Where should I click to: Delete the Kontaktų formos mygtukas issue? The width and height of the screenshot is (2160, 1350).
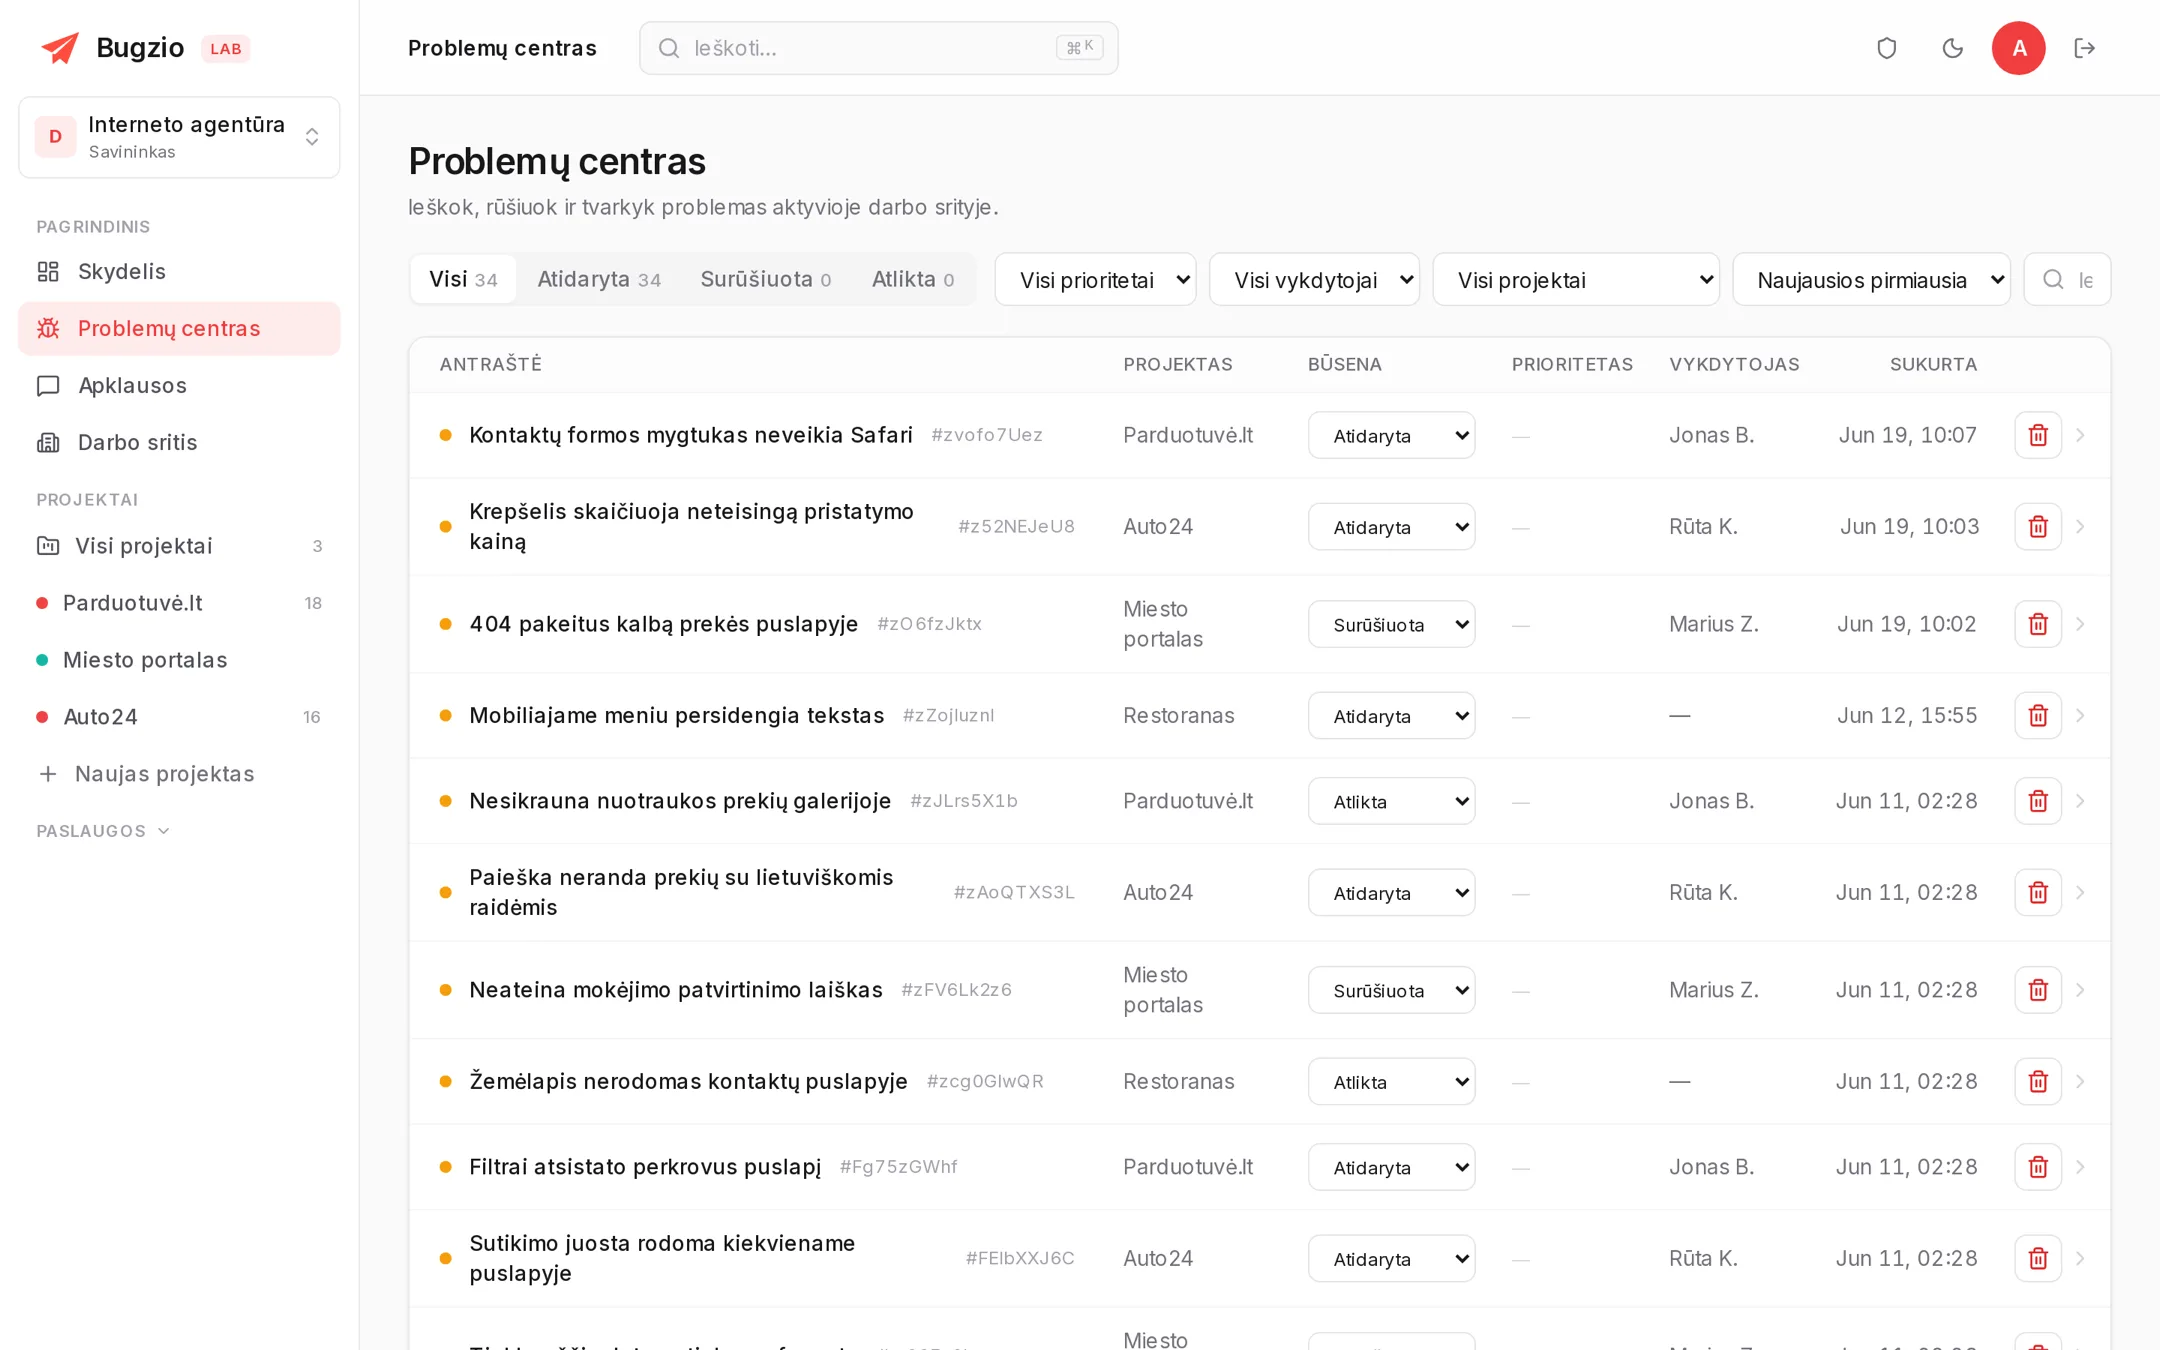click(x=2037, y=435)
